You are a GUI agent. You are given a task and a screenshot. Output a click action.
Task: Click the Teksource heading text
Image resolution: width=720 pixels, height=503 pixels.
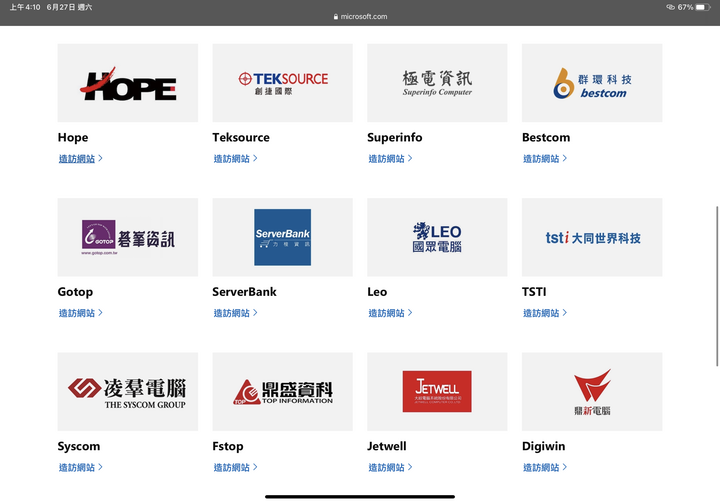click(241, 137)
